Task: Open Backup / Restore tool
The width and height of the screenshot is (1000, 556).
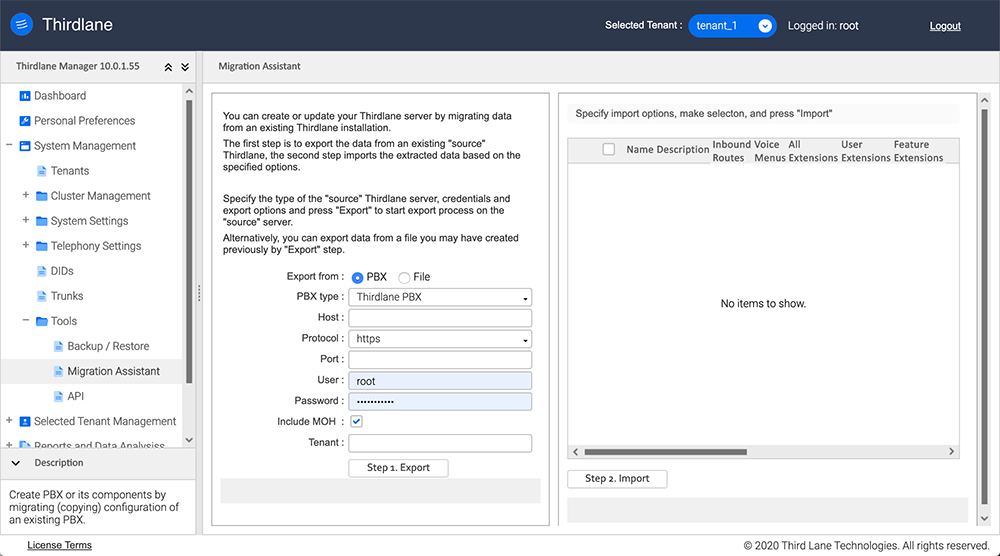Action: pyautogui.click(x=108, y=346)
